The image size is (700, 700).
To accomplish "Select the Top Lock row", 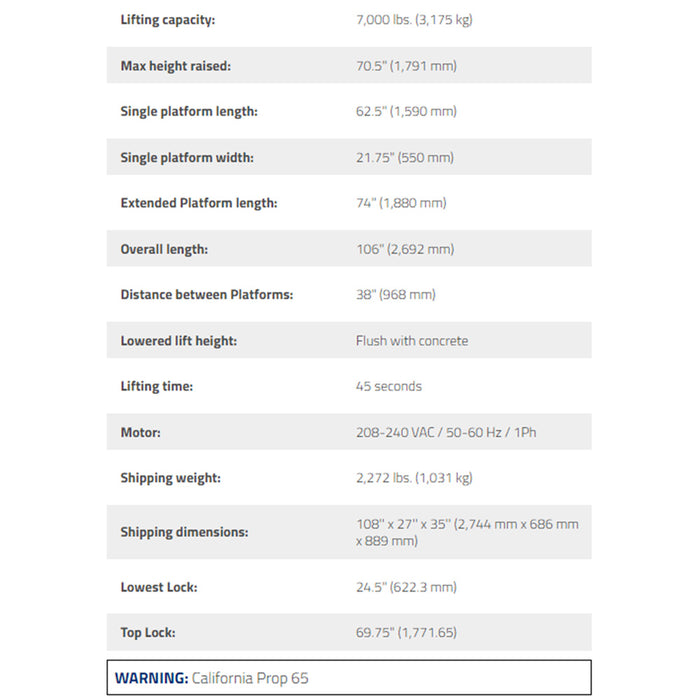I will tap(349, 632).
